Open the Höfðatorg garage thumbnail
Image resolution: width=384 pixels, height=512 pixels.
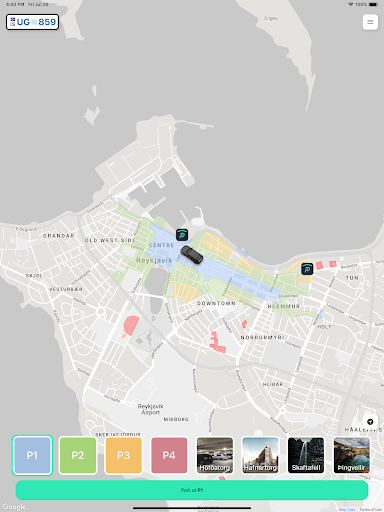(x=215, y=455)
